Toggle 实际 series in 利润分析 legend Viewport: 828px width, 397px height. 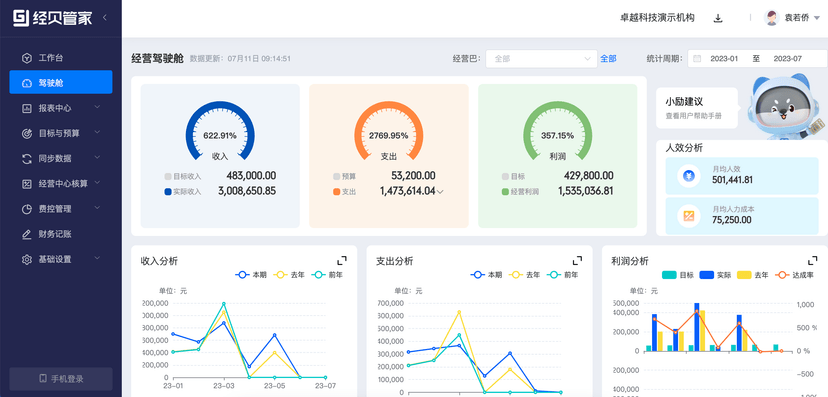715,275
